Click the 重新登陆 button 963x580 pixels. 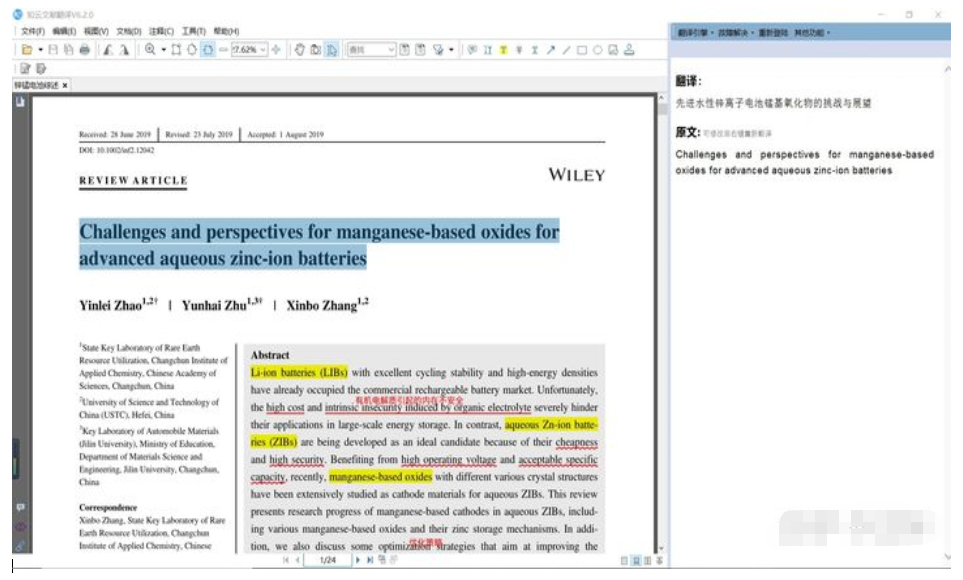point(772,33)
